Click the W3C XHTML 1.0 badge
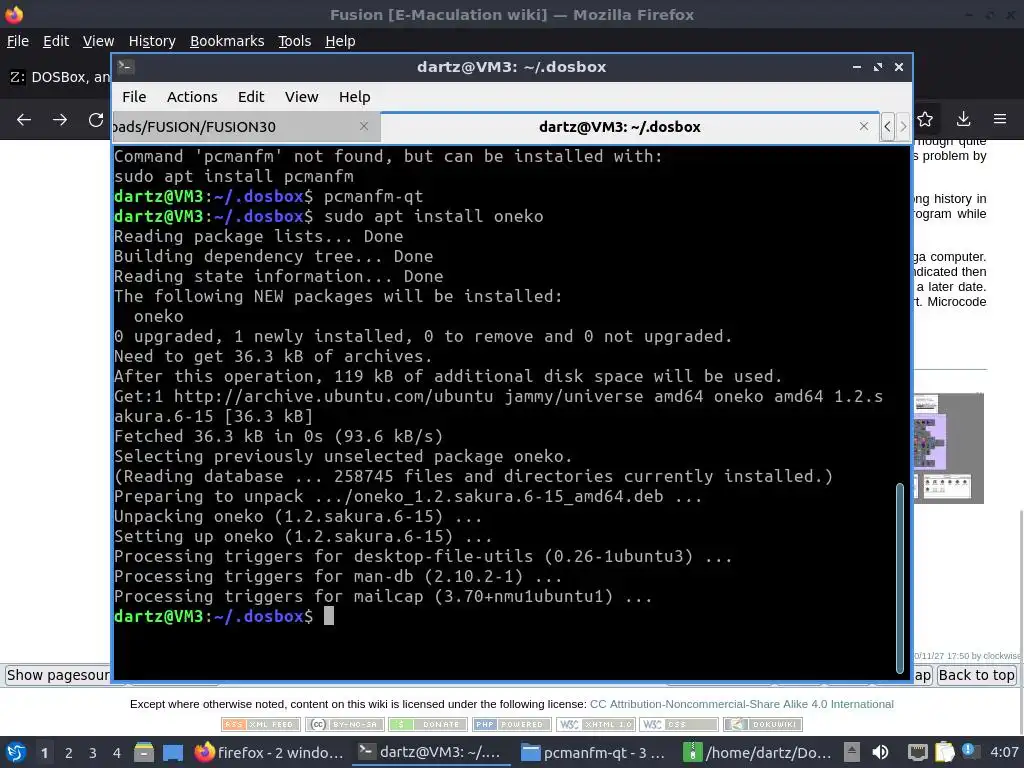1024x768 pixels. pyautogui.click(x=595, y=724)
